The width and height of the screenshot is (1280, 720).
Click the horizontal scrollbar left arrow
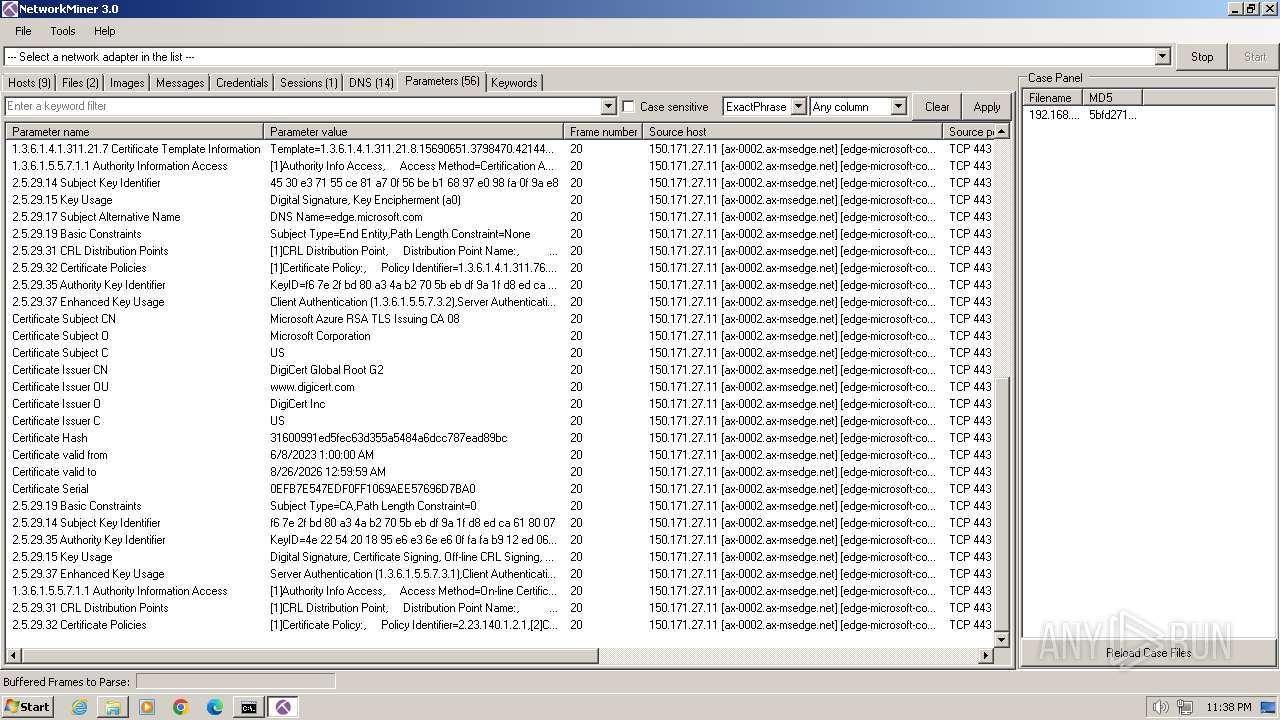[13, 655]
